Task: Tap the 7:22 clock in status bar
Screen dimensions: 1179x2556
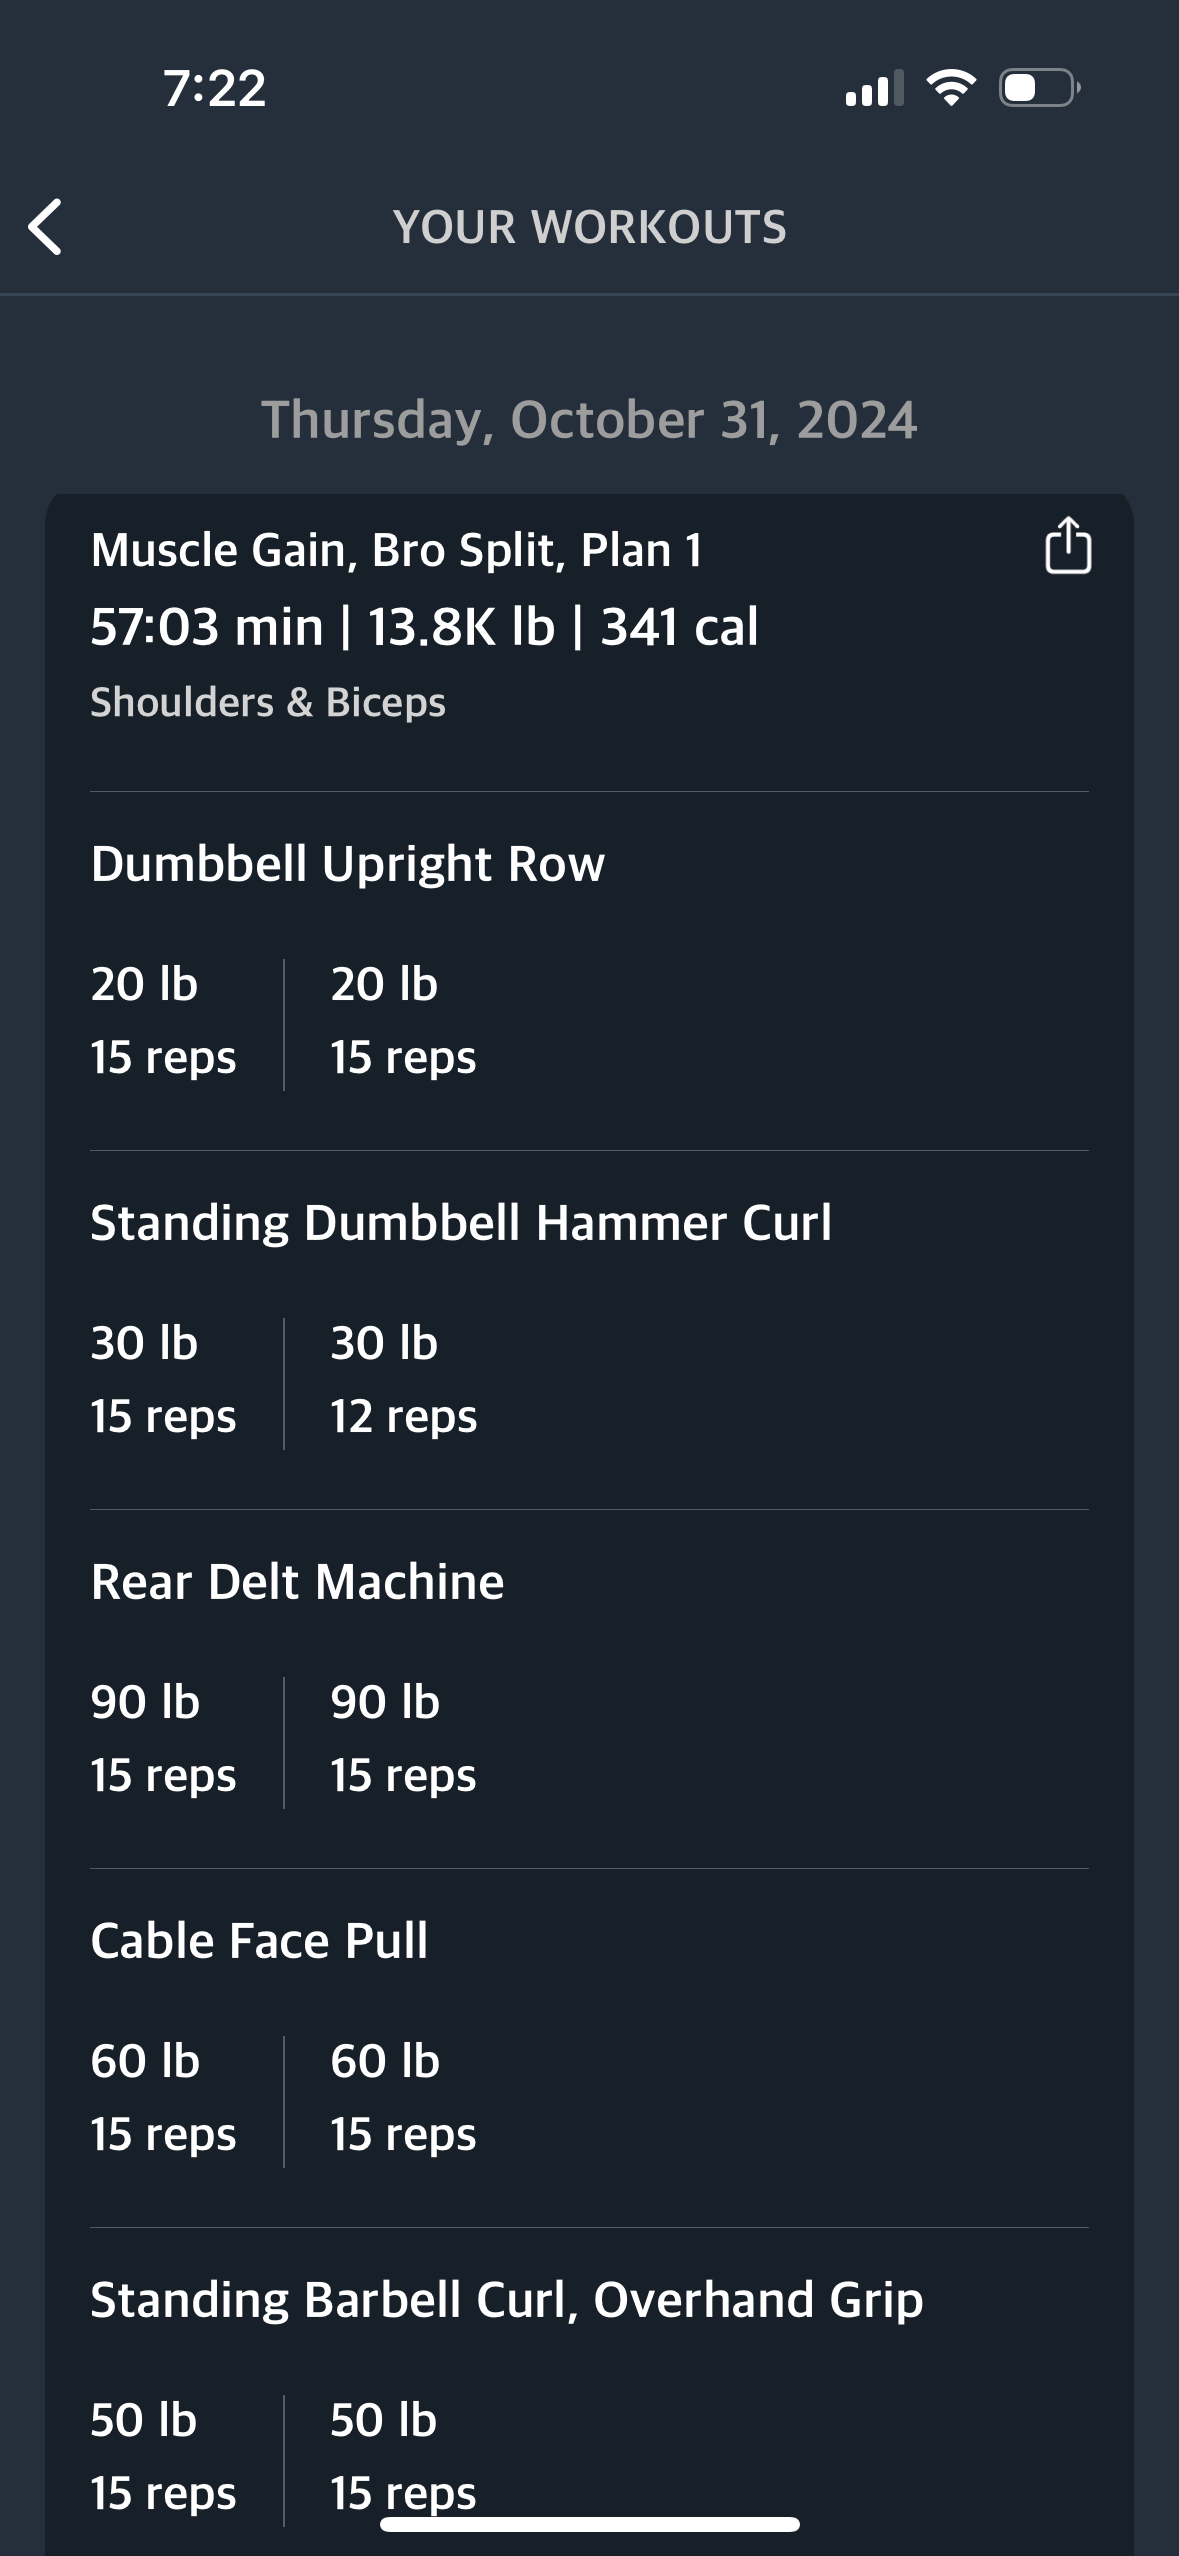Action: tap(215, 88)
